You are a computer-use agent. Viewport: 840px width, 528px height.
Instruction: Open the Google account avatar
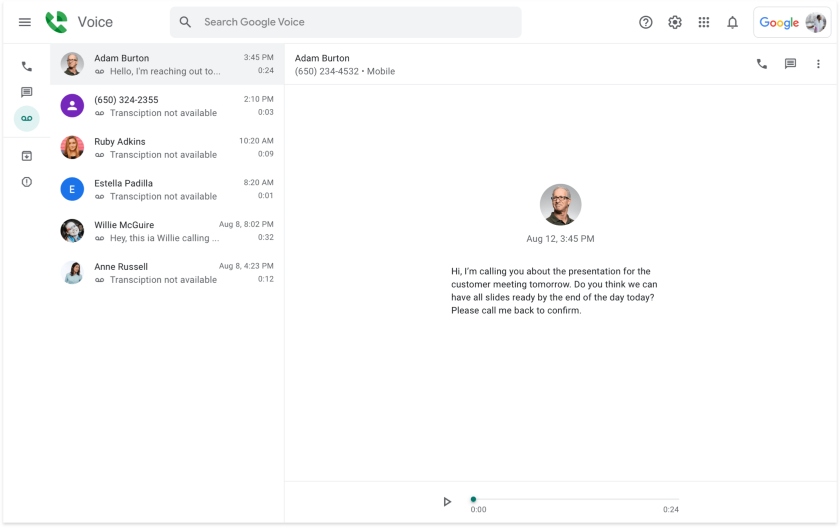(x=815, y=22)
